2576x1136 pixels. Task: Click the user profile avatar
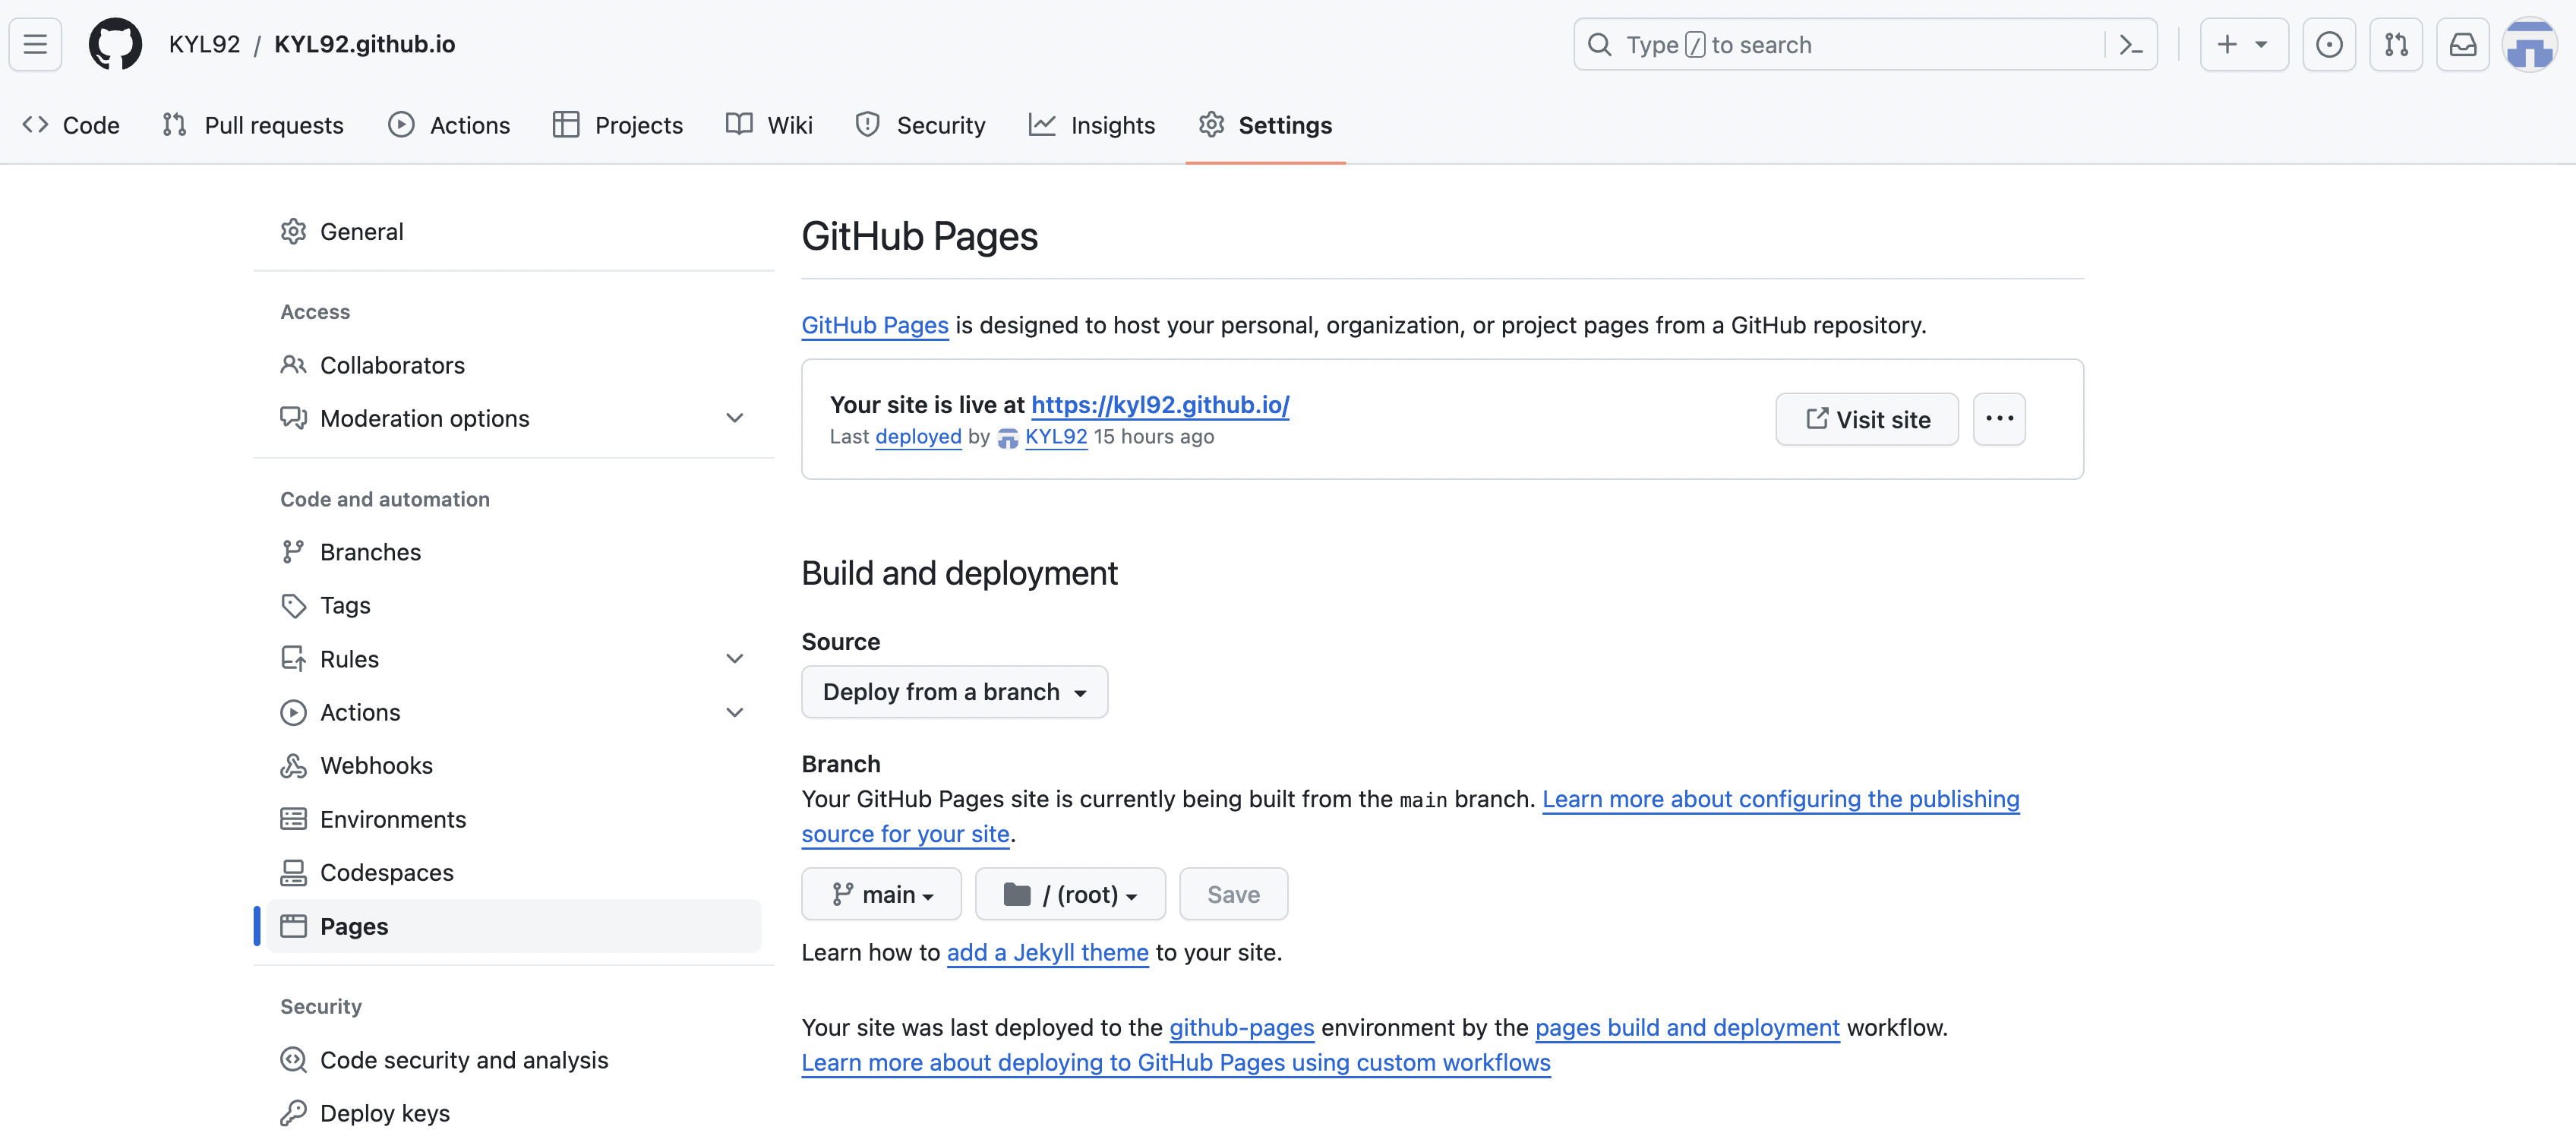(2529, 44)
